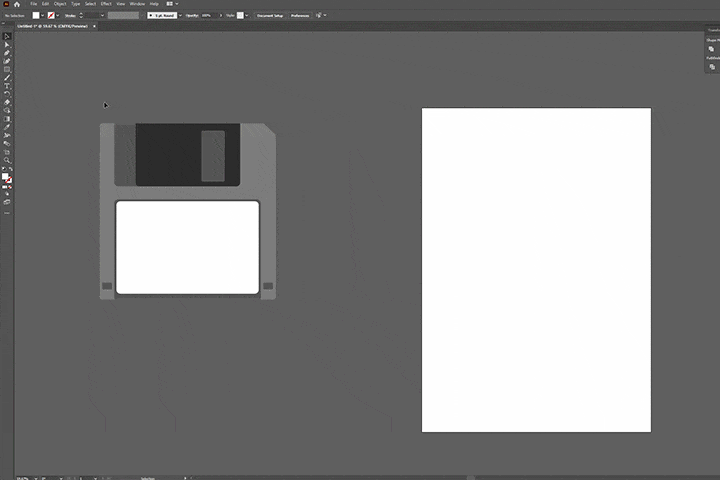
Task: Expand the stroke color dropdown arrow
Action: tap(57, 16)
